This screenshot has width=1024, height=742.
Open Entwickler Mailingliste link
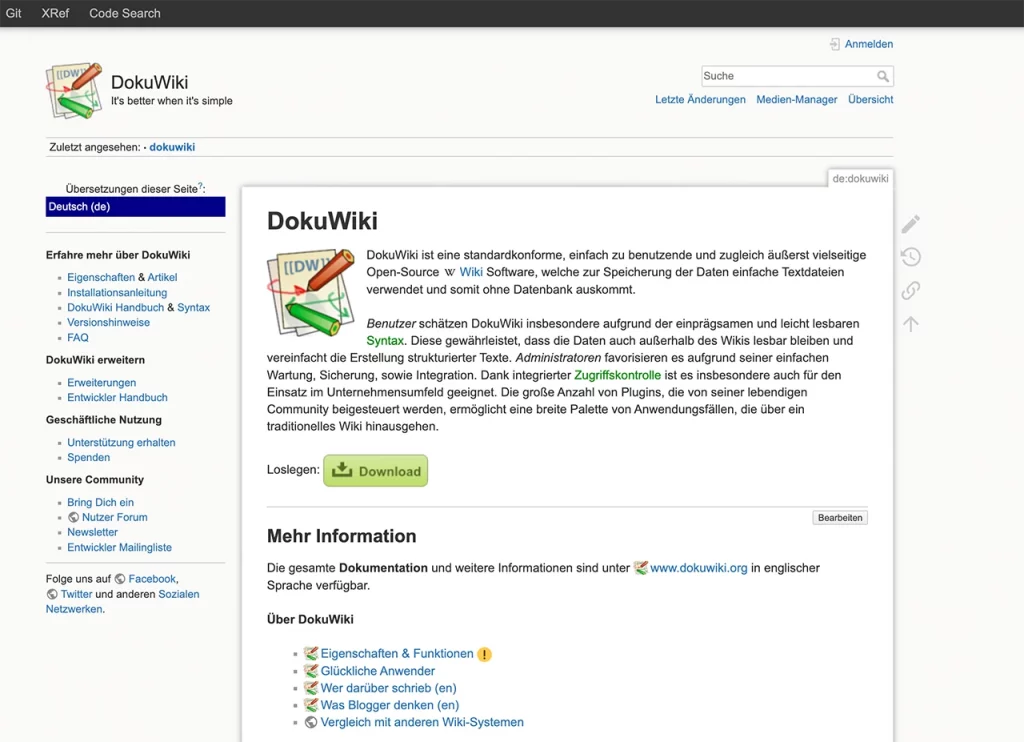[x=120, y=547]
